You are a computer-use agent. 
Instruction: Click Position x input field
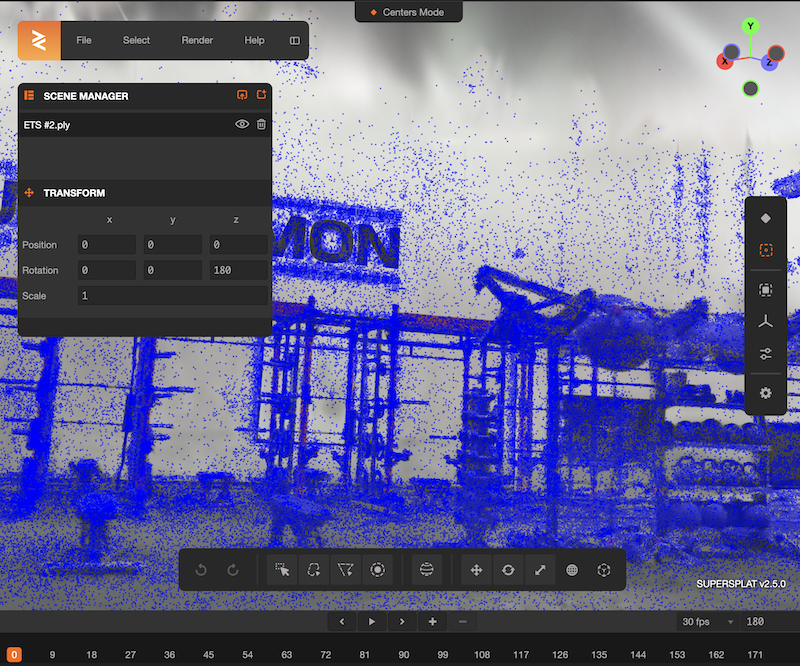click(x=107, y=245)
